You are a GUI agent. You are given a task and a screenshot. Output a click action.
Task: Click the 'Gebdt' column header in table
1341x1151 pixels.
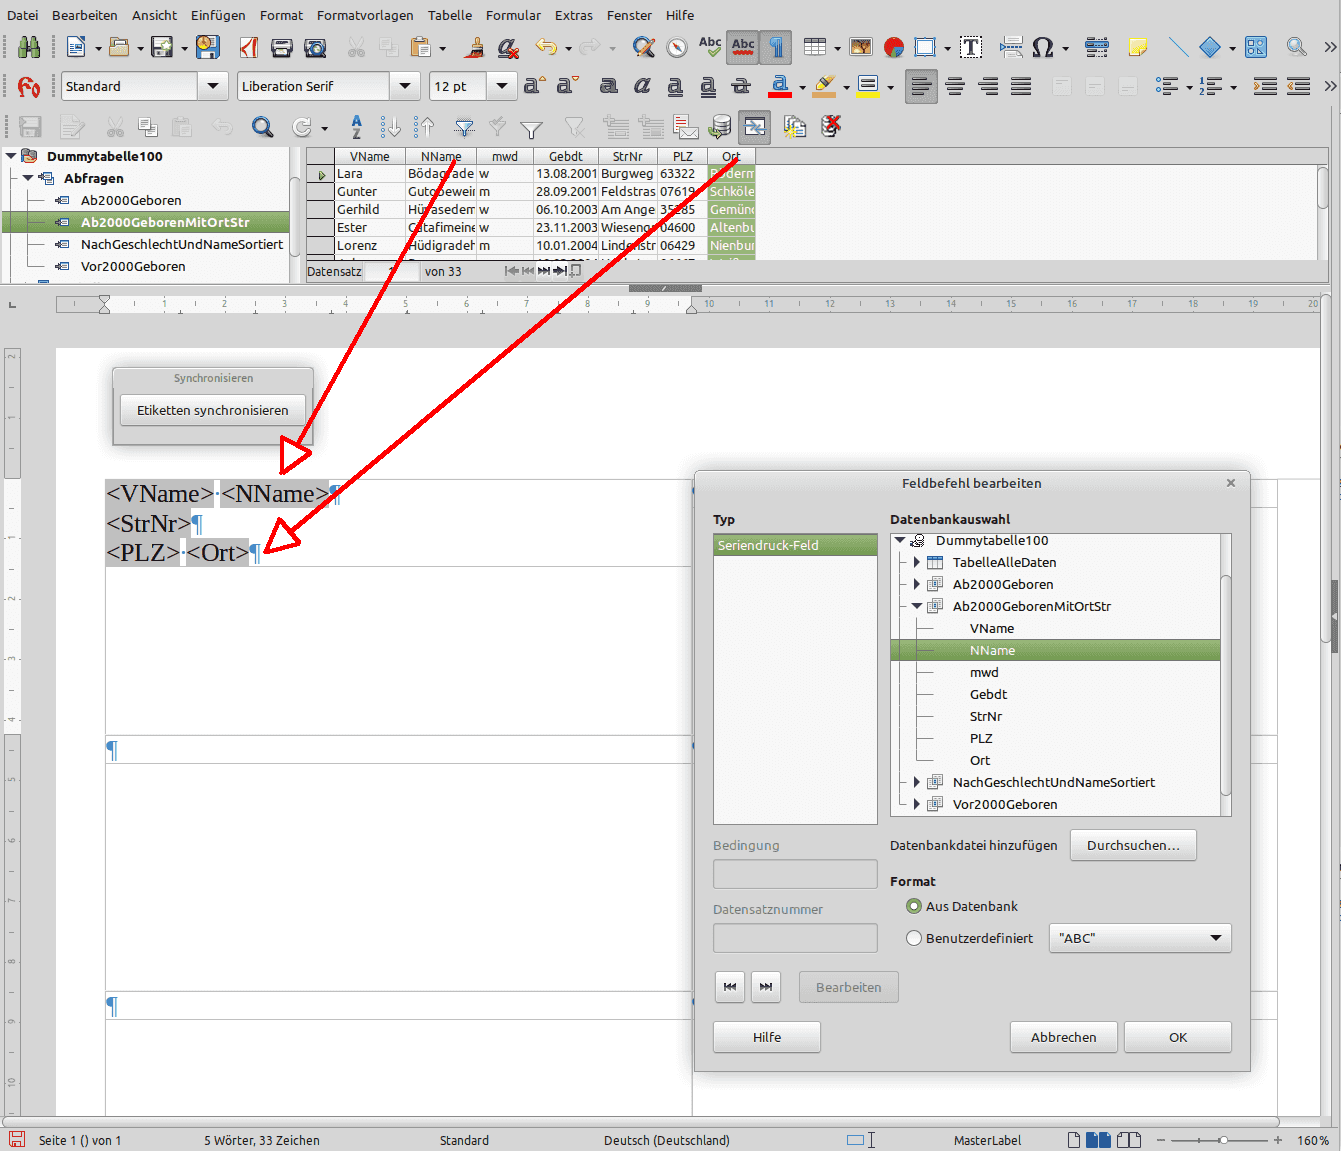coord(566,156)
